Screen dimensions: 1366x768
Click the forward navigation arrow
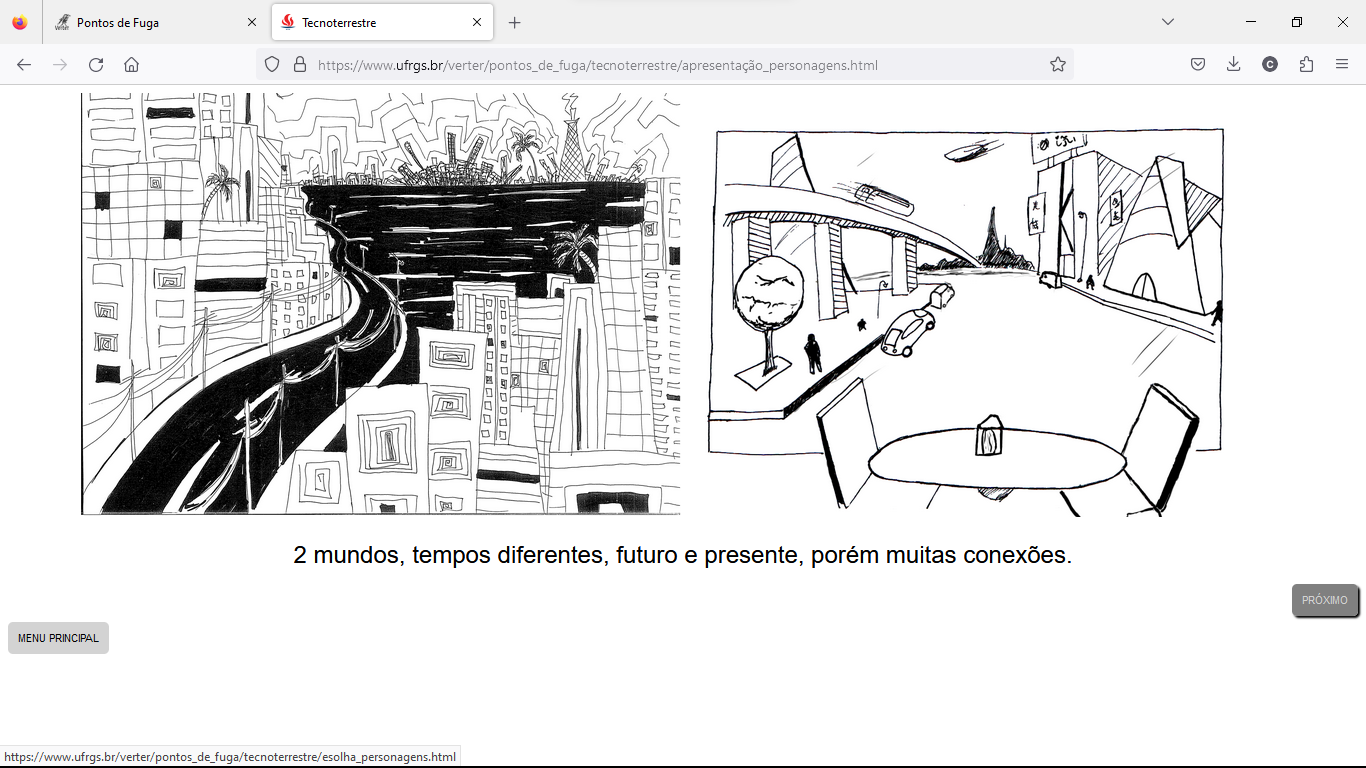click(60, 65)
